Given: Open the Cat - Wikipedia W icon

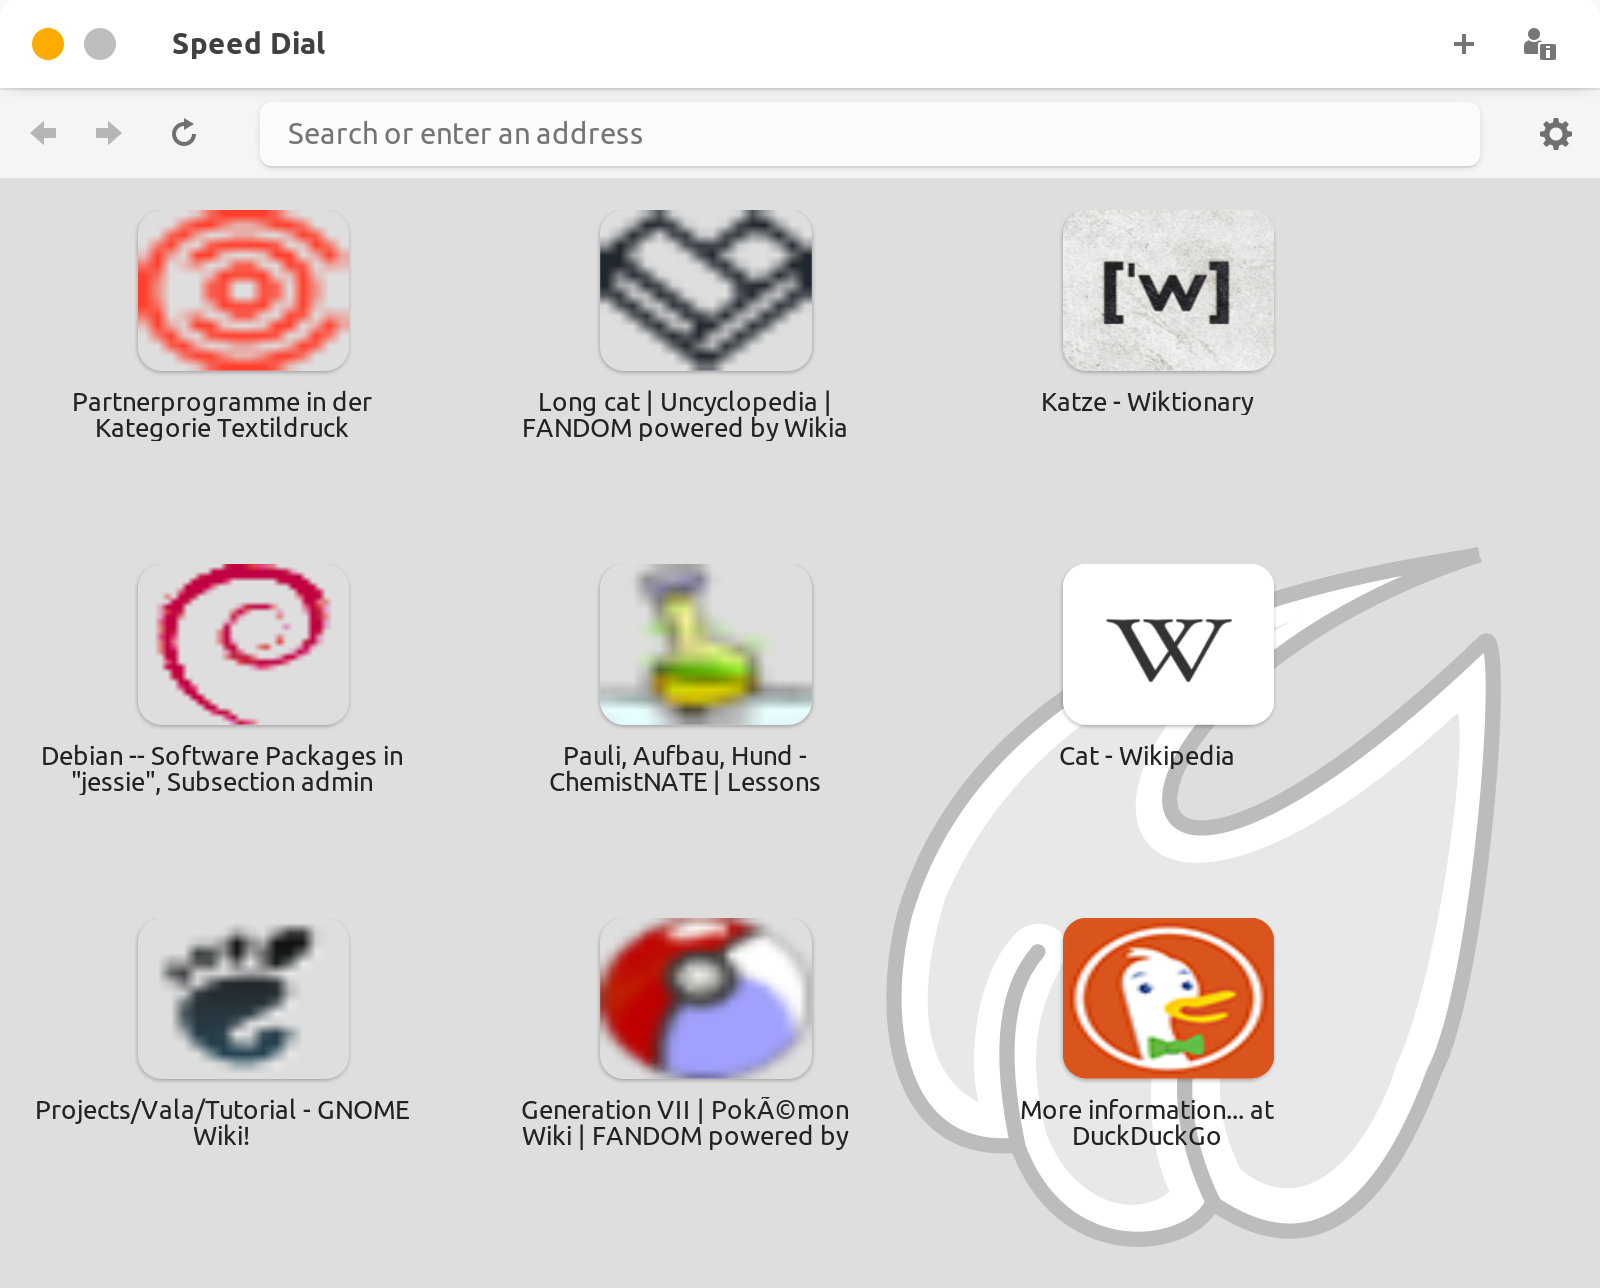Looking at the screenshot, I should pyautogui.click(x=1168, y=644).
